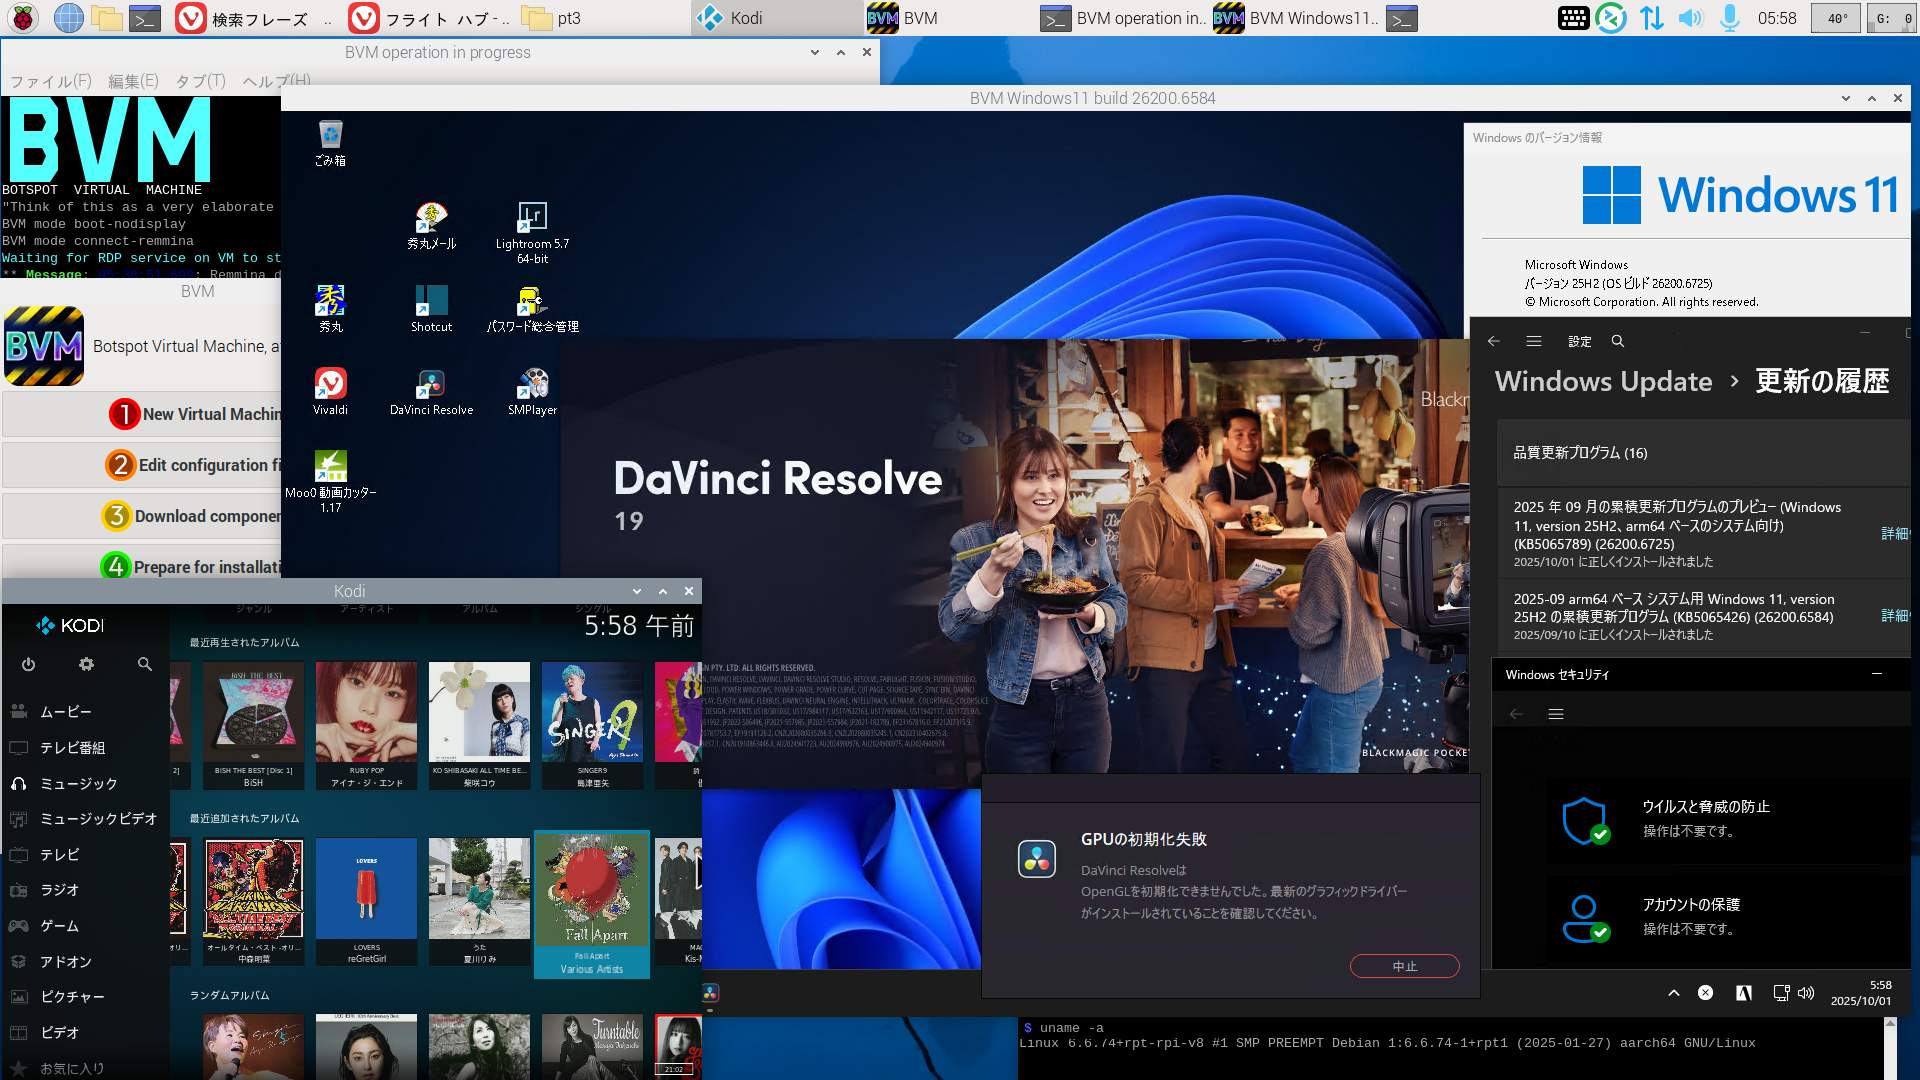Click 中止 button in GPU error dialog

tap(1404, 966)
